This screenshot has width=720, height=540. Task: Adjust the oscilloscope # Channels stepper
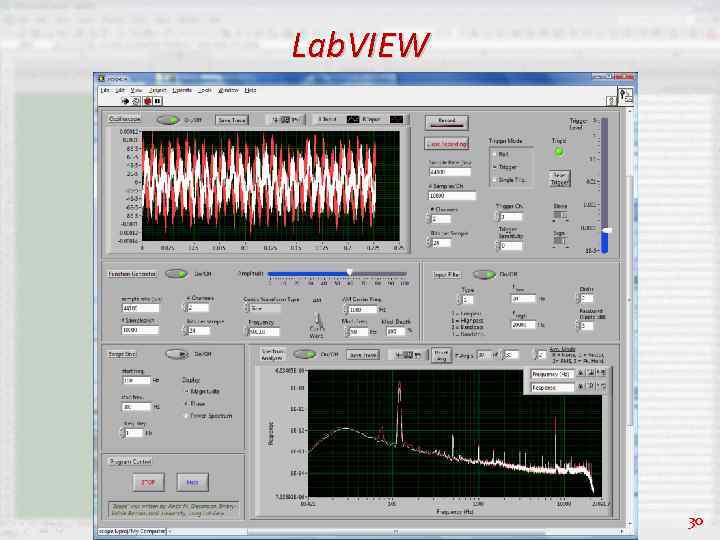[428, 219]
